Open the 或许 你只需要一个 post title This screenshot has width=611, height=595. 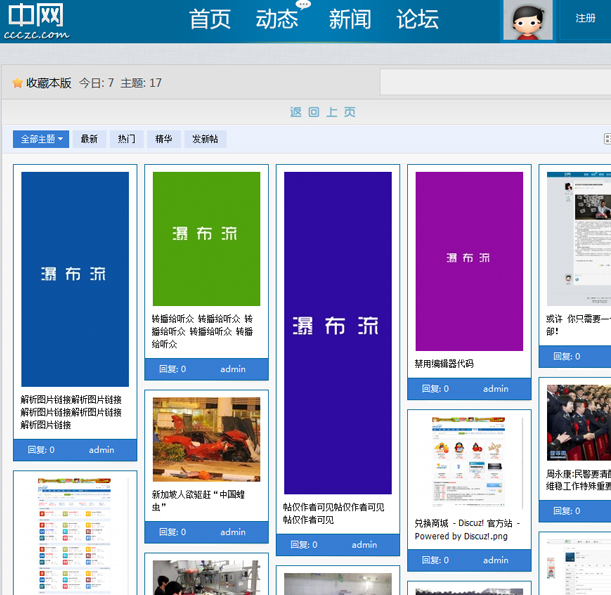(x=578, y=325)
